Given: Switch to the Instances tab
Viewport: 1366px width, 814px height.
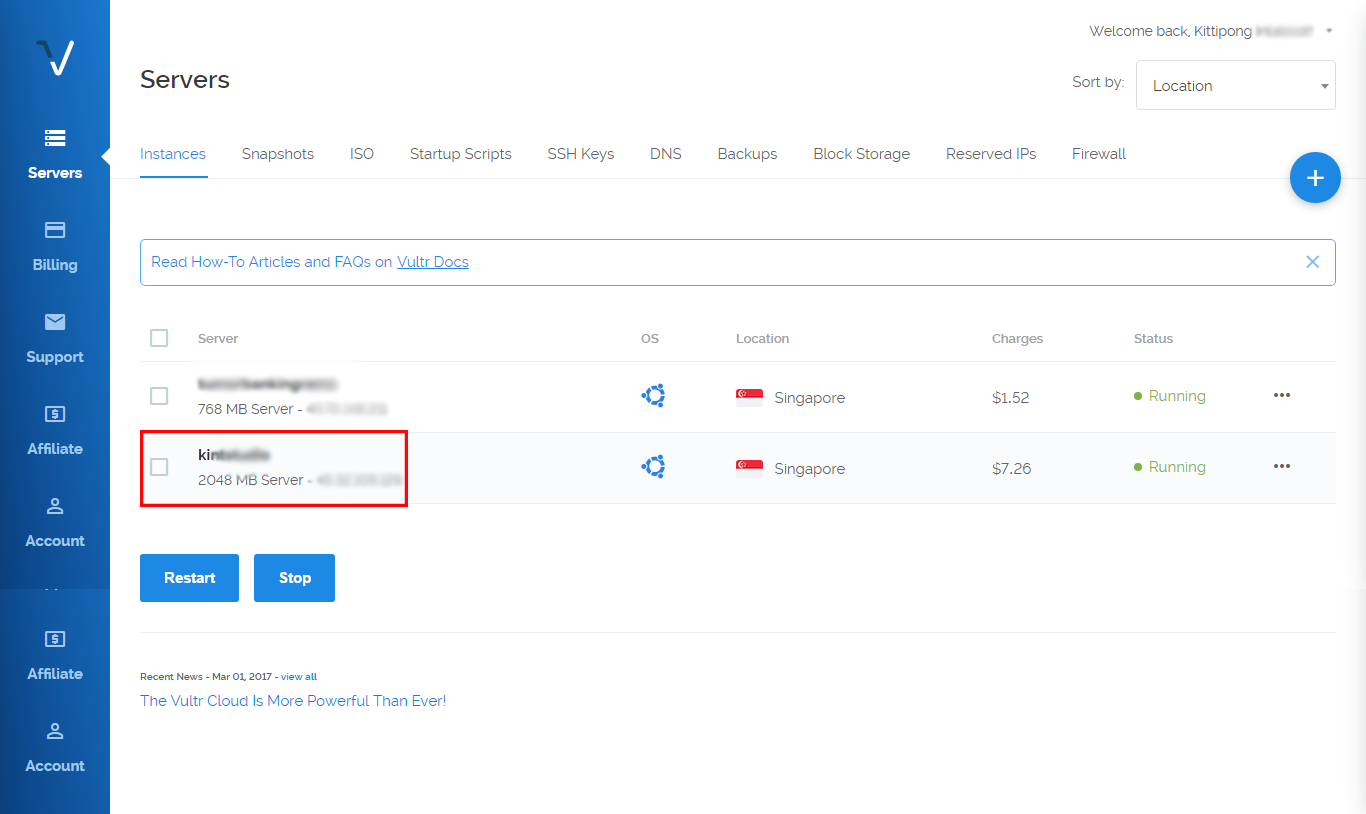Looking at the screenshot, I should [x=173, y=154].
